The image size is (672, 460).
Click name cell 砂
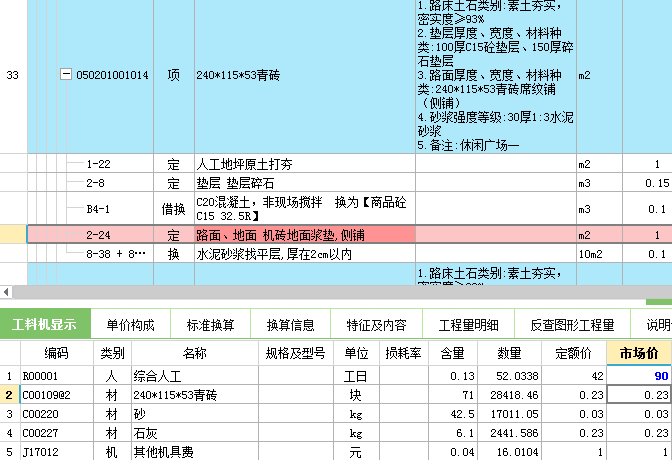tap(195, 414)
